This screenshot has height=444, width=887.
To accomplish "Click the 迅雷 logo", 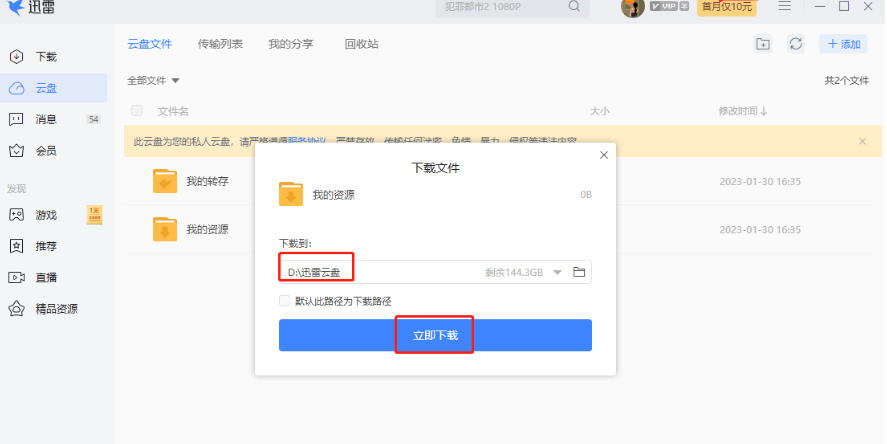I will 31,7.
